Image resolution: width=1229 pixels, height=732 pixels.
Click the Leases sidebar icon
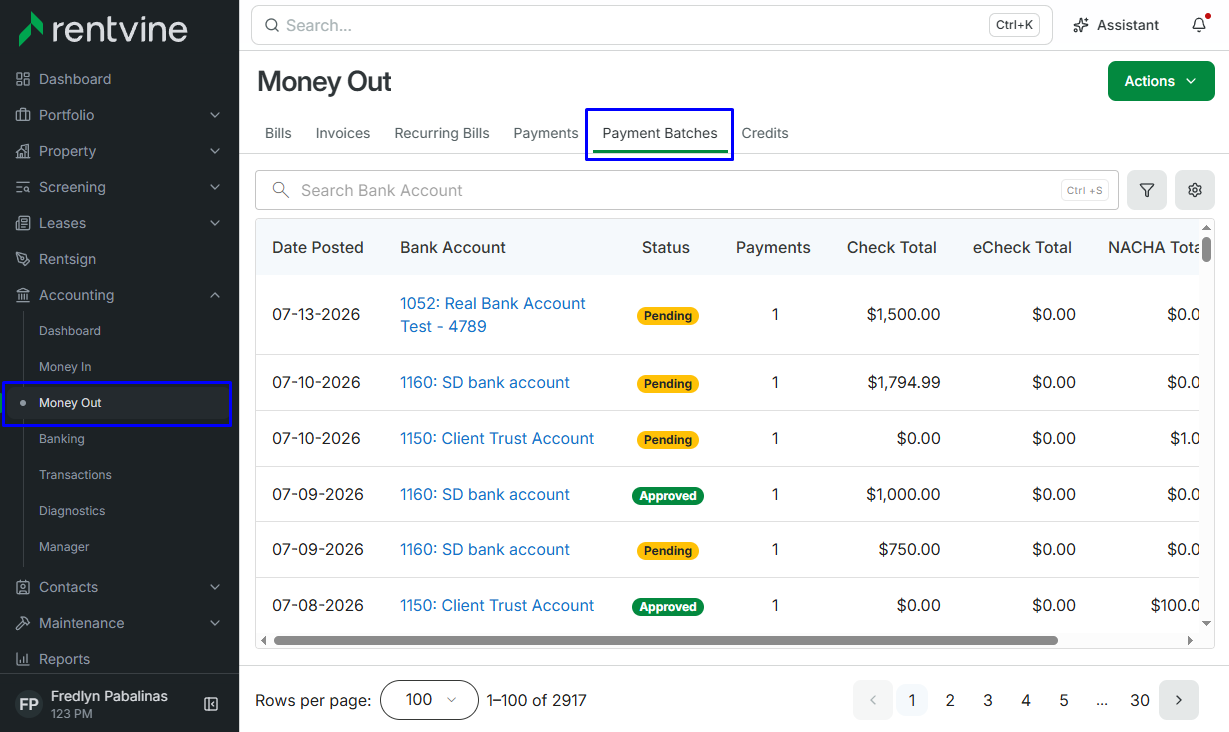[23, 223]
